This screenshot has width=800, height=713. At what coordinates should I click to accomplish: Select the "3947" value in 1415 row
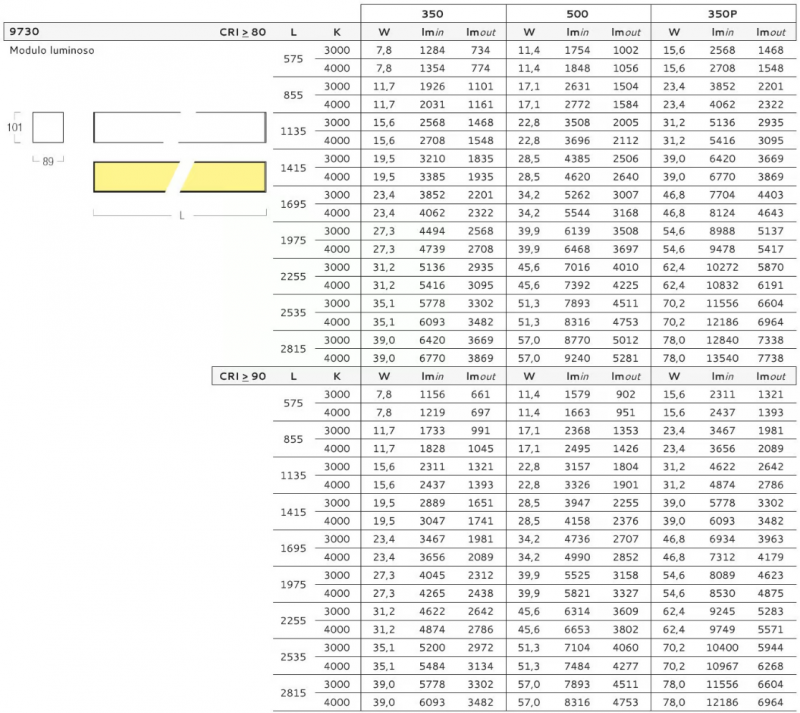577,503
